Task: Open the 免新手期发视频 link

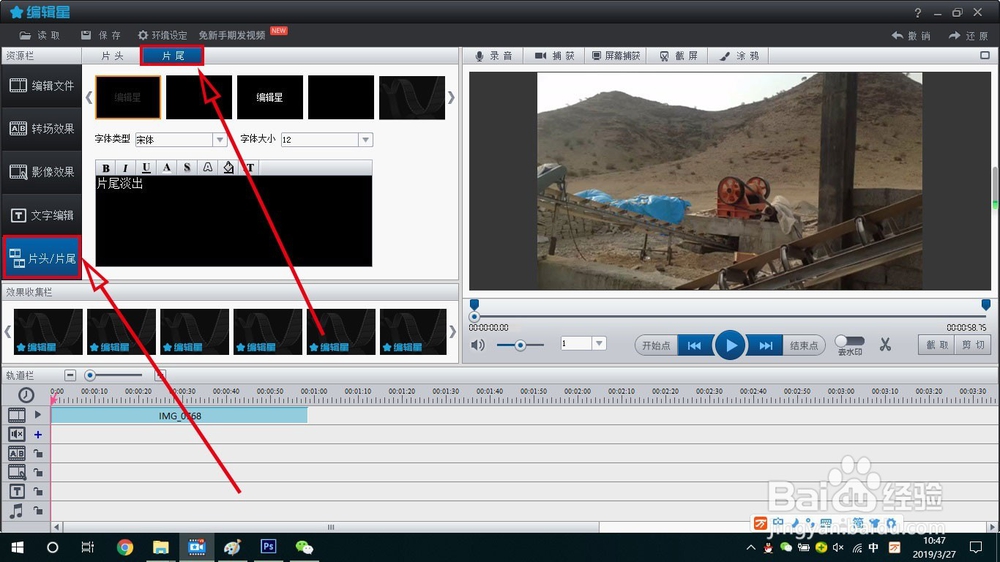Action: (x=232, y=36)
